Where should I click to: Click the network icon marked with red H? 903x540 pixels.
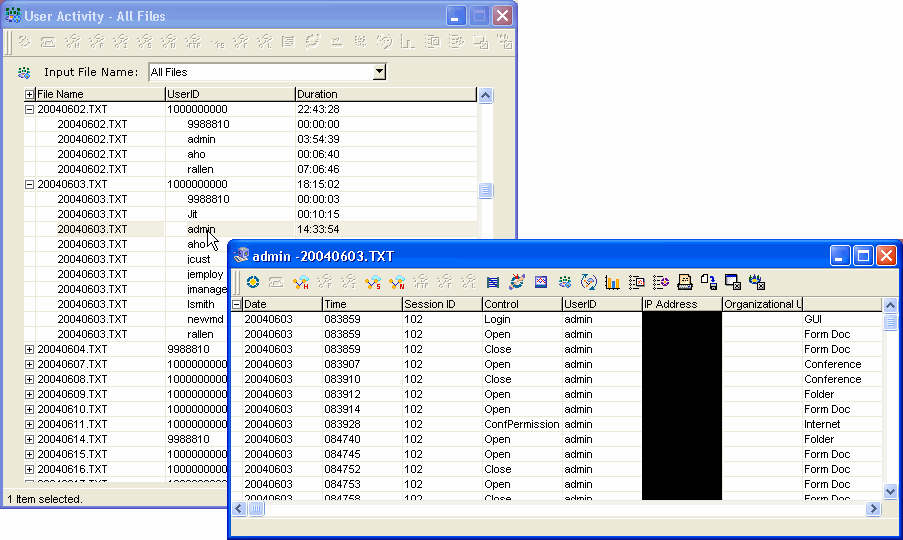(x=301, y=282)
